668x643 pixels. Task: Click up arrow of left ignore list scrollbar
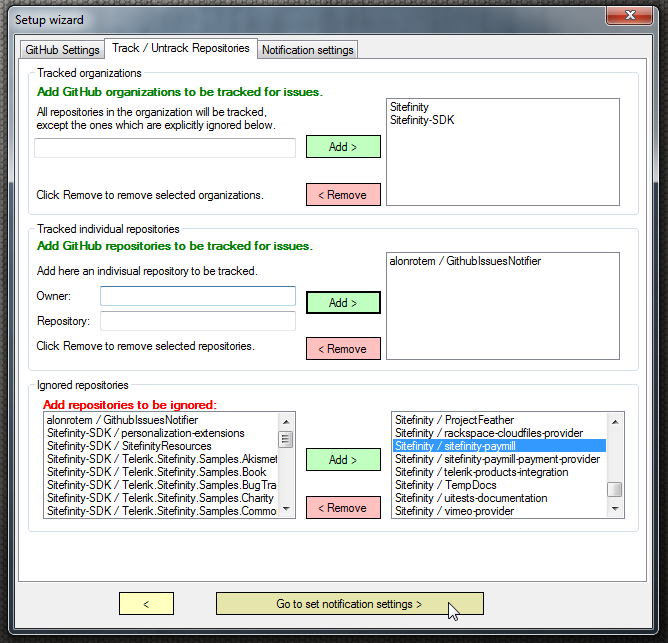[286, 422]
